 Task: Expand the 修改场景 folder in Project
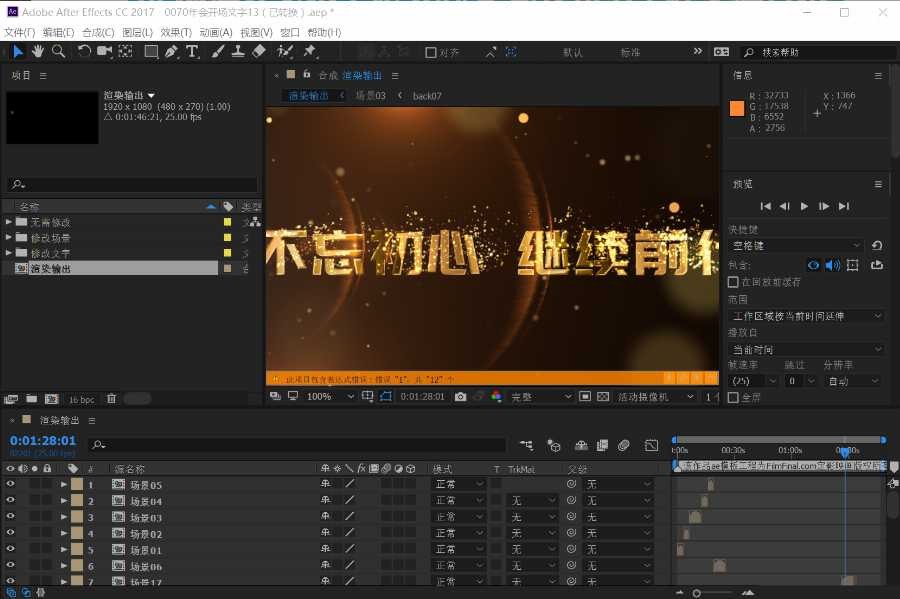[9, 237]
